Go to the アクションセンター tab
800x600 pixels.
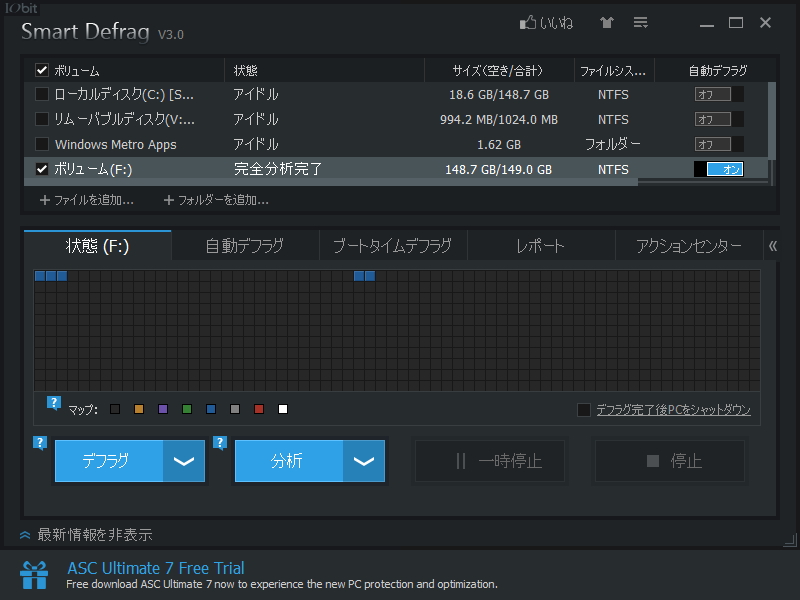689,246
